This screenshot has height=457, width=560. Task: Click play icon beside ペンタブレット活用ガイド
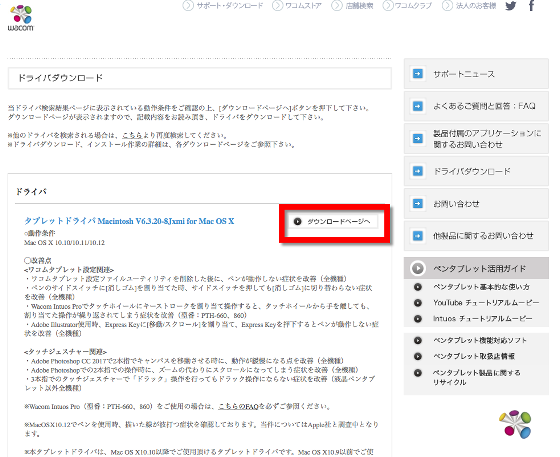(418, 268)
